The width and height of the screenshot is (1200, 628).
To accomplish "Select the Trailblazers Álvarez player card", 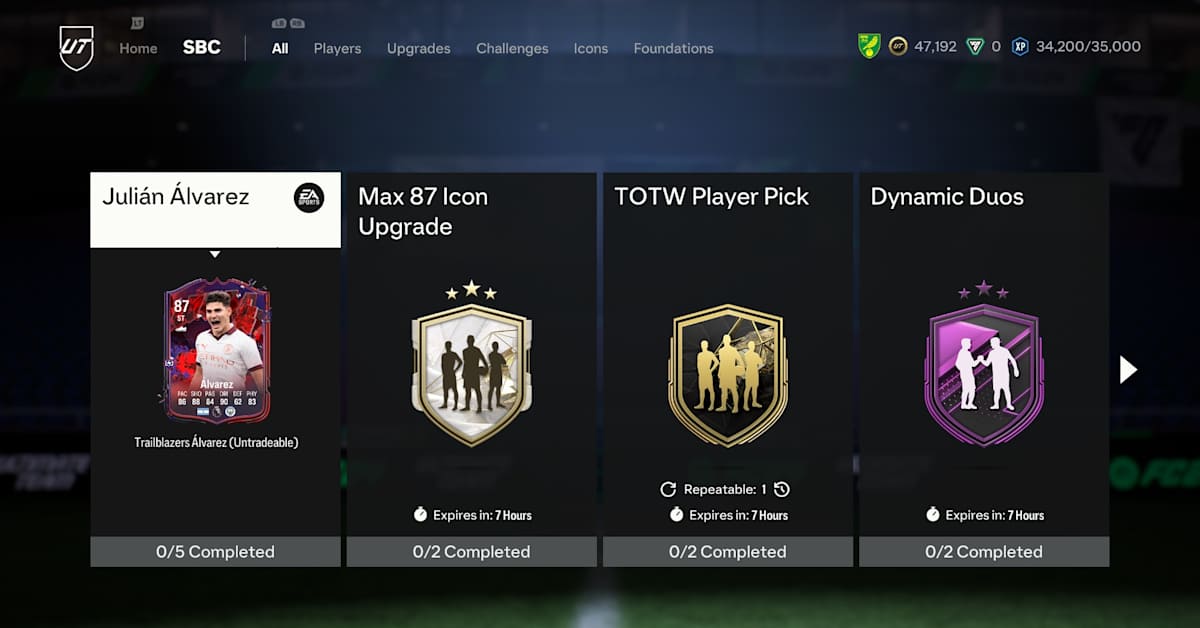I will [216, 351].
